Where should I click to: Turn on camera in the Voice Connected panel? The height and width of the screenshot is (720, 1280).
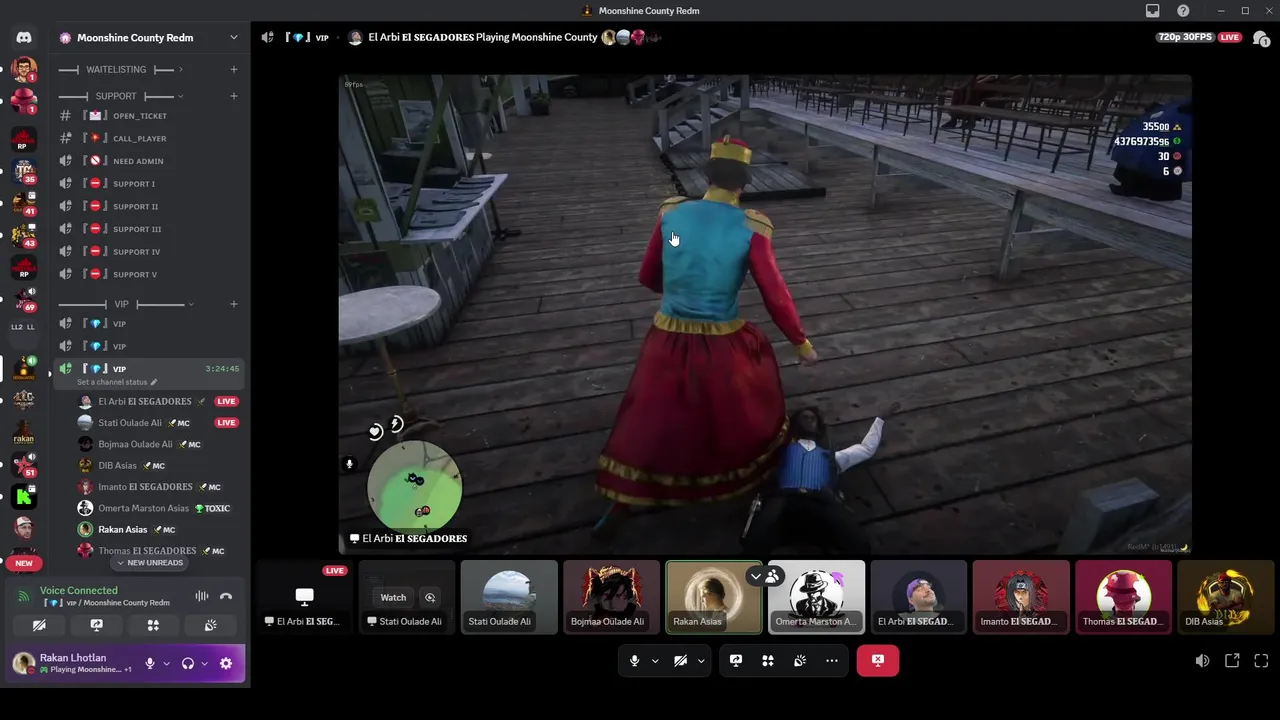[39, 625]
